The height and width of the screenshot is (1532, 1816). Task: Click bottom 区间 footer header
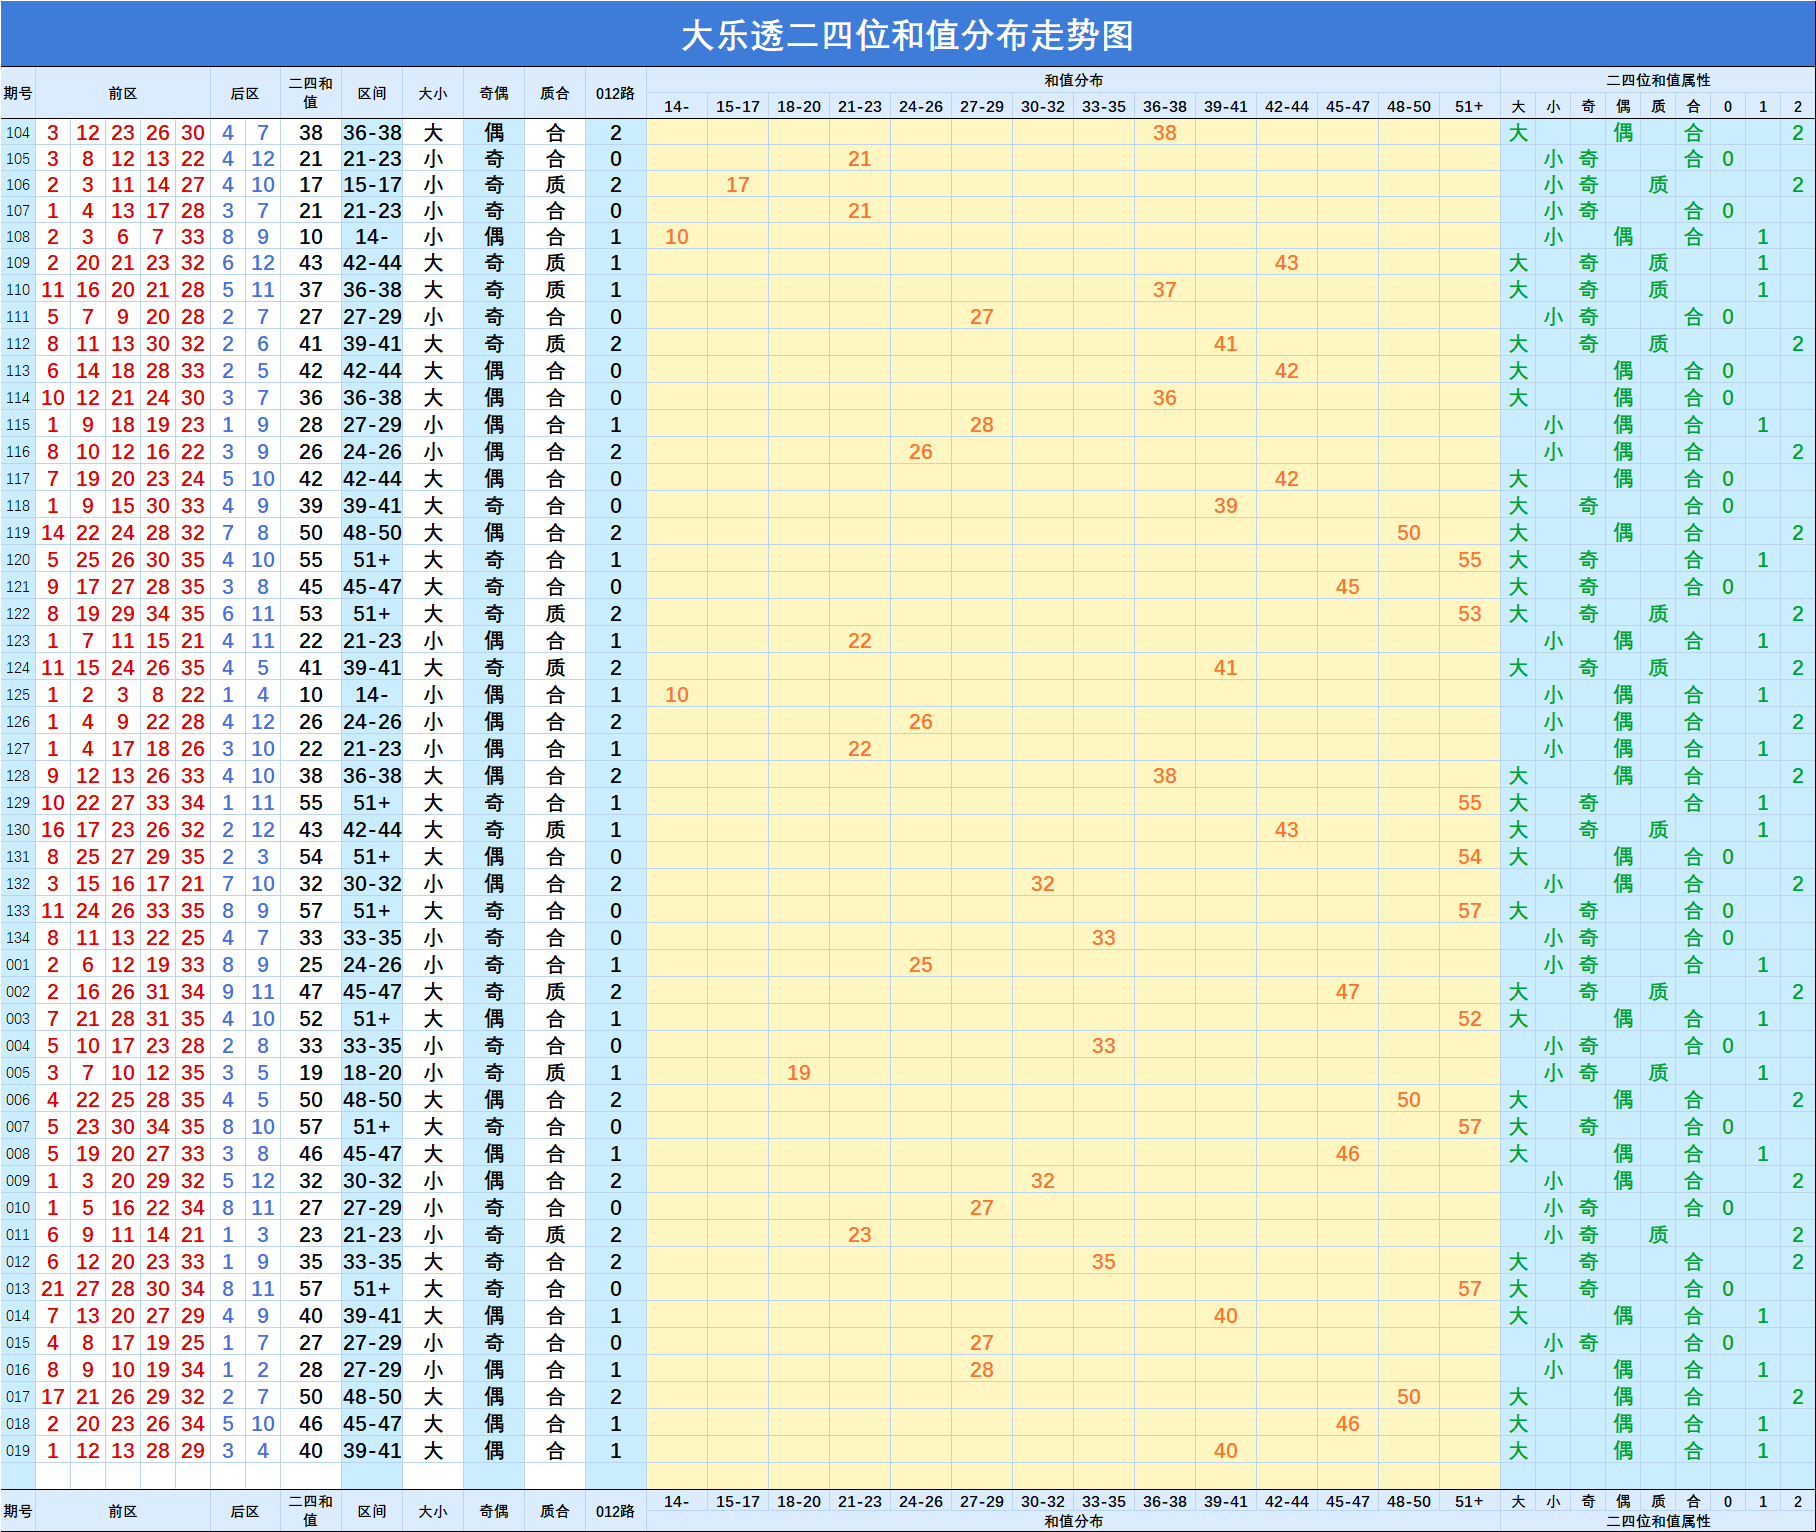coord(372,1511)
